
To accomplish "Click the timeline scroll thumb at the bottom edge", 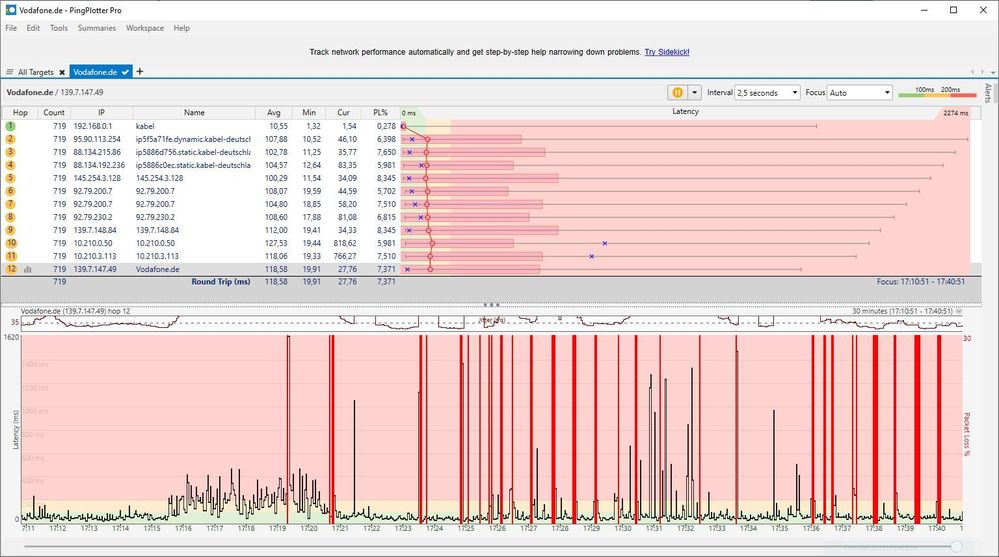I will click(x=956, y=546).
